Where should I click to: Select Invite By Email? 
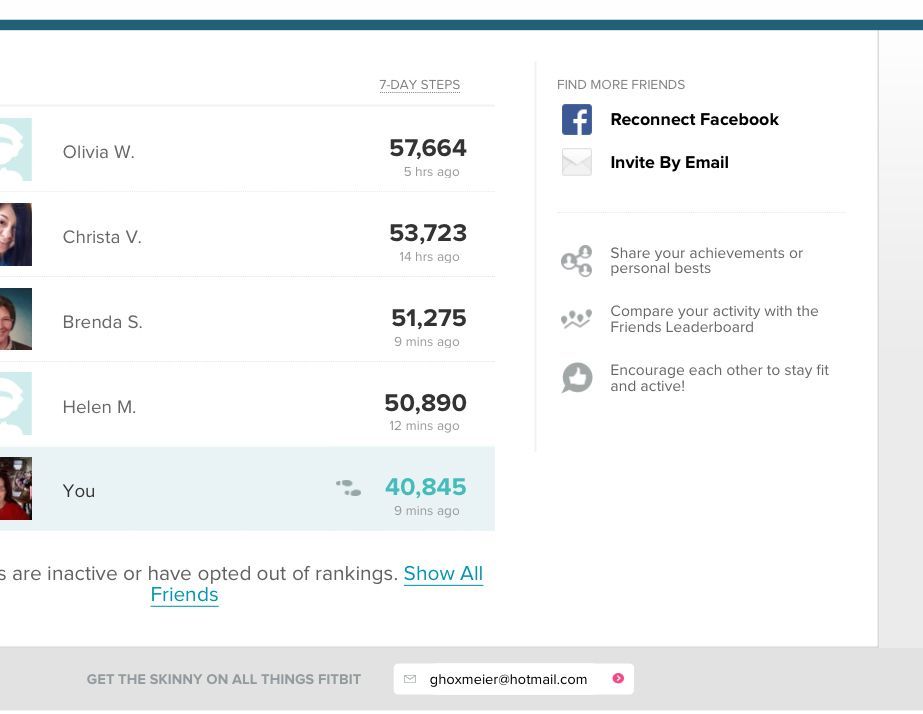669,163
